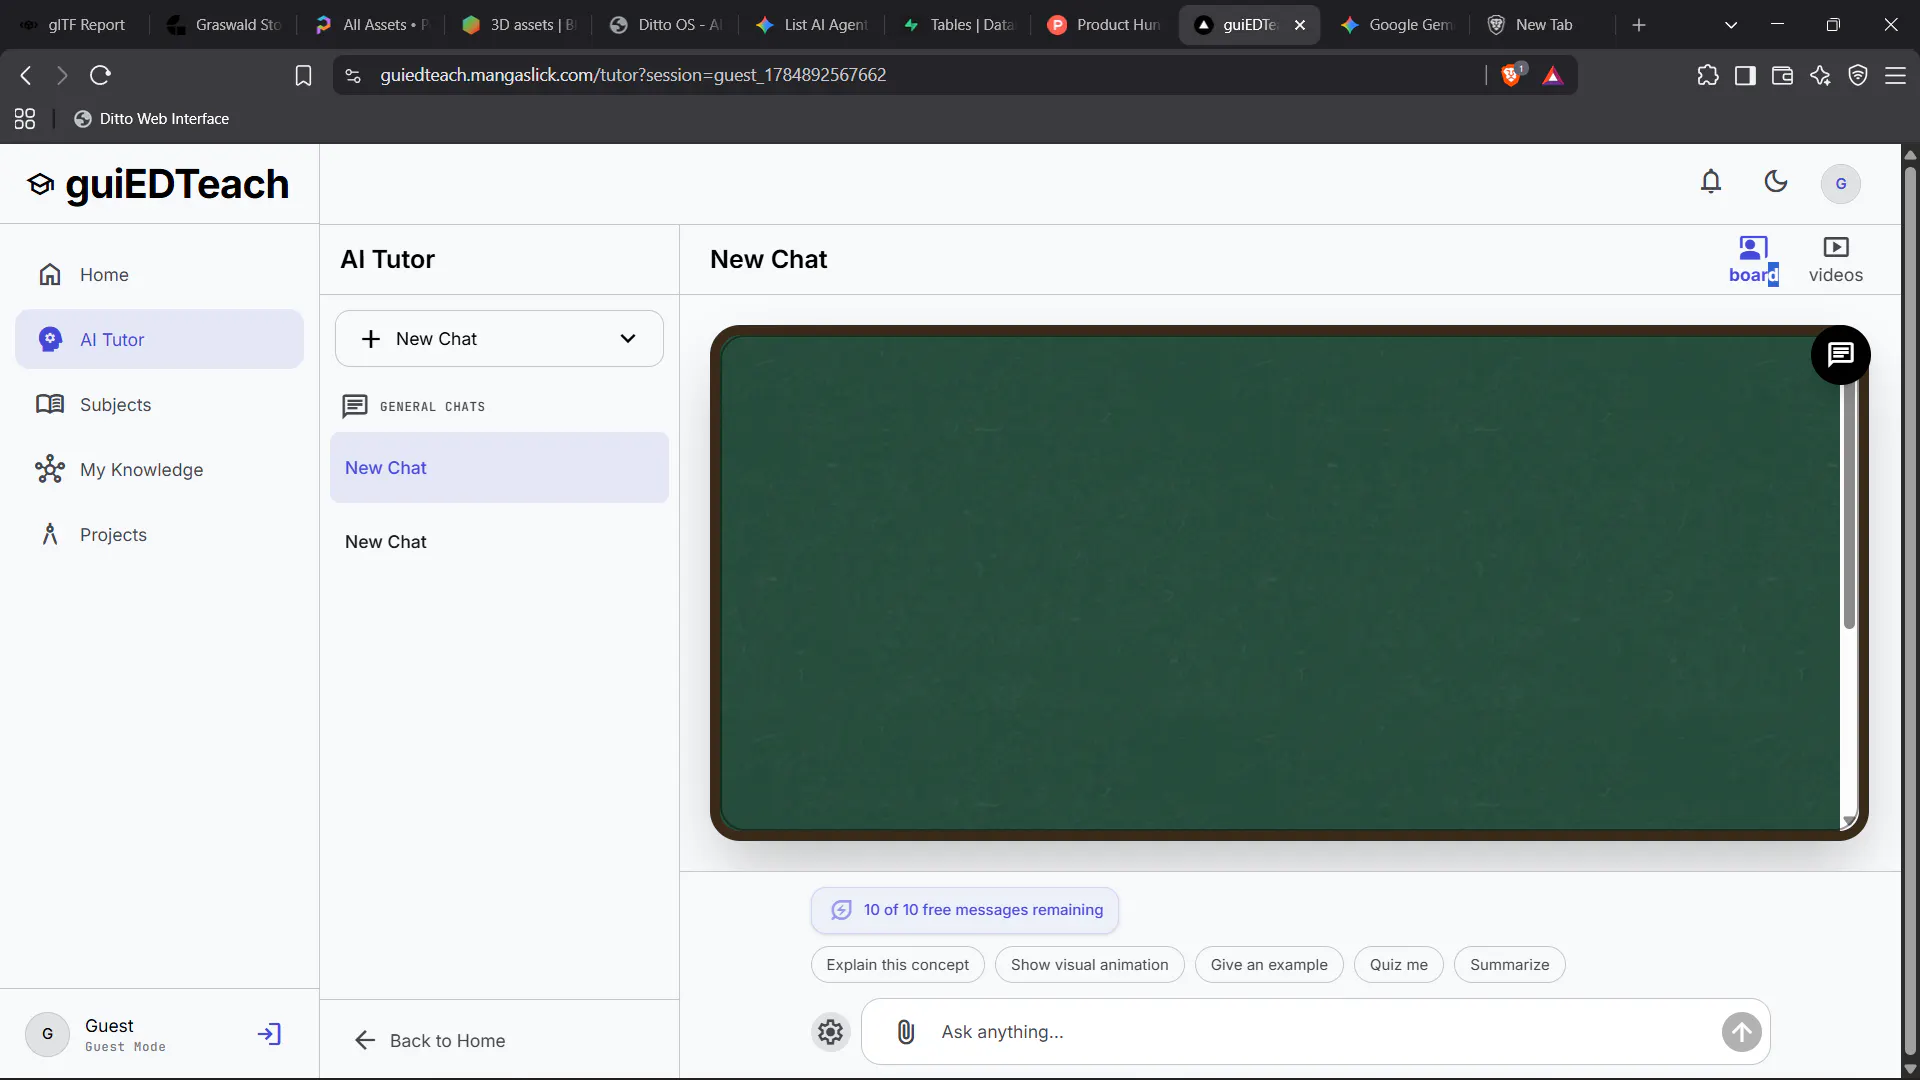This screenshot has height=1080, width=1920.
Task: Expand the New Chat dropdown chevron
Action: (x=628, y=339)
